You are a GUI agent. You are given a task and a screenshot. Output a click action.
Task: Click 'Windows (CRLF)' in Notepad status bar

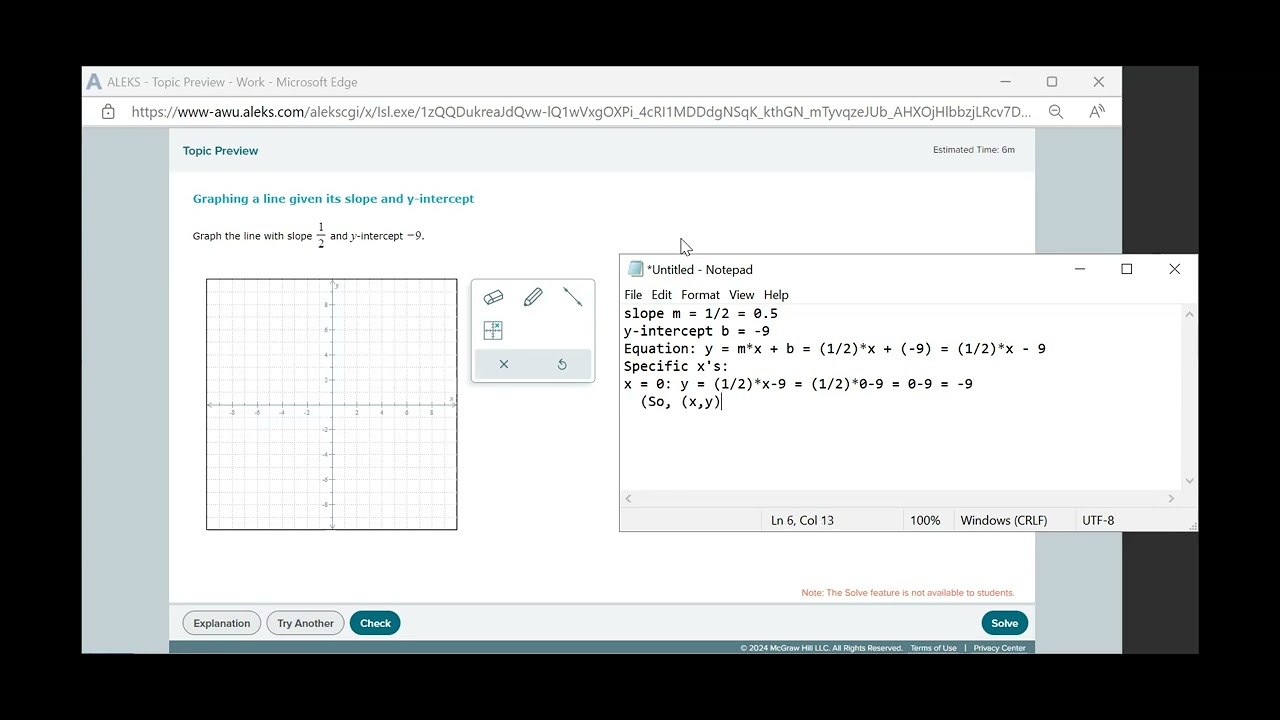(1004, 520)
